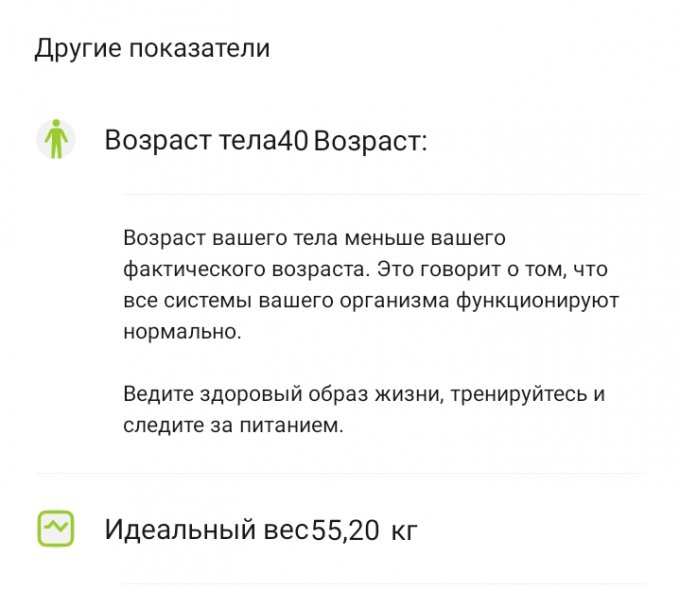Click the "кг" unit label

click(404, 531)
